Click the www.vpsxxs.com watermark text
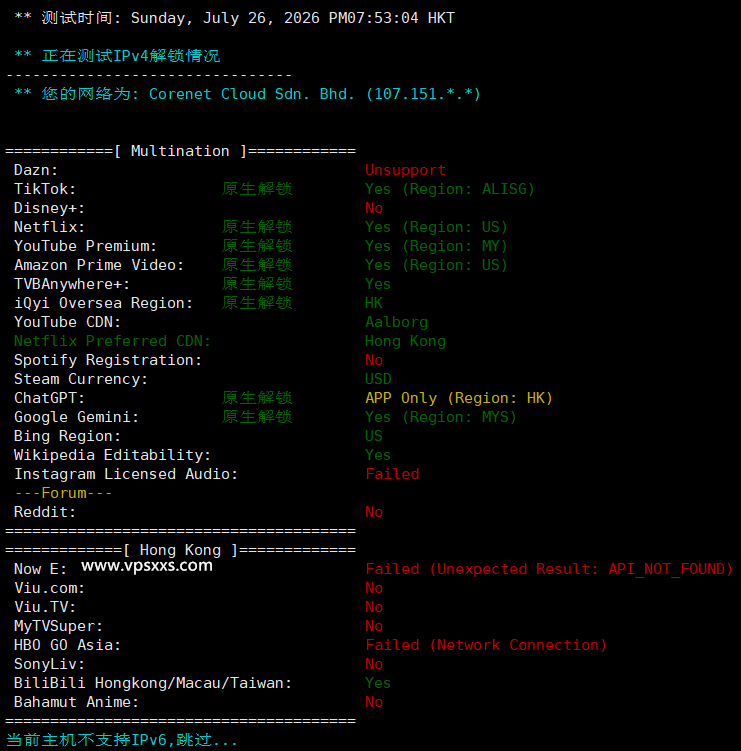 [147, 566]
